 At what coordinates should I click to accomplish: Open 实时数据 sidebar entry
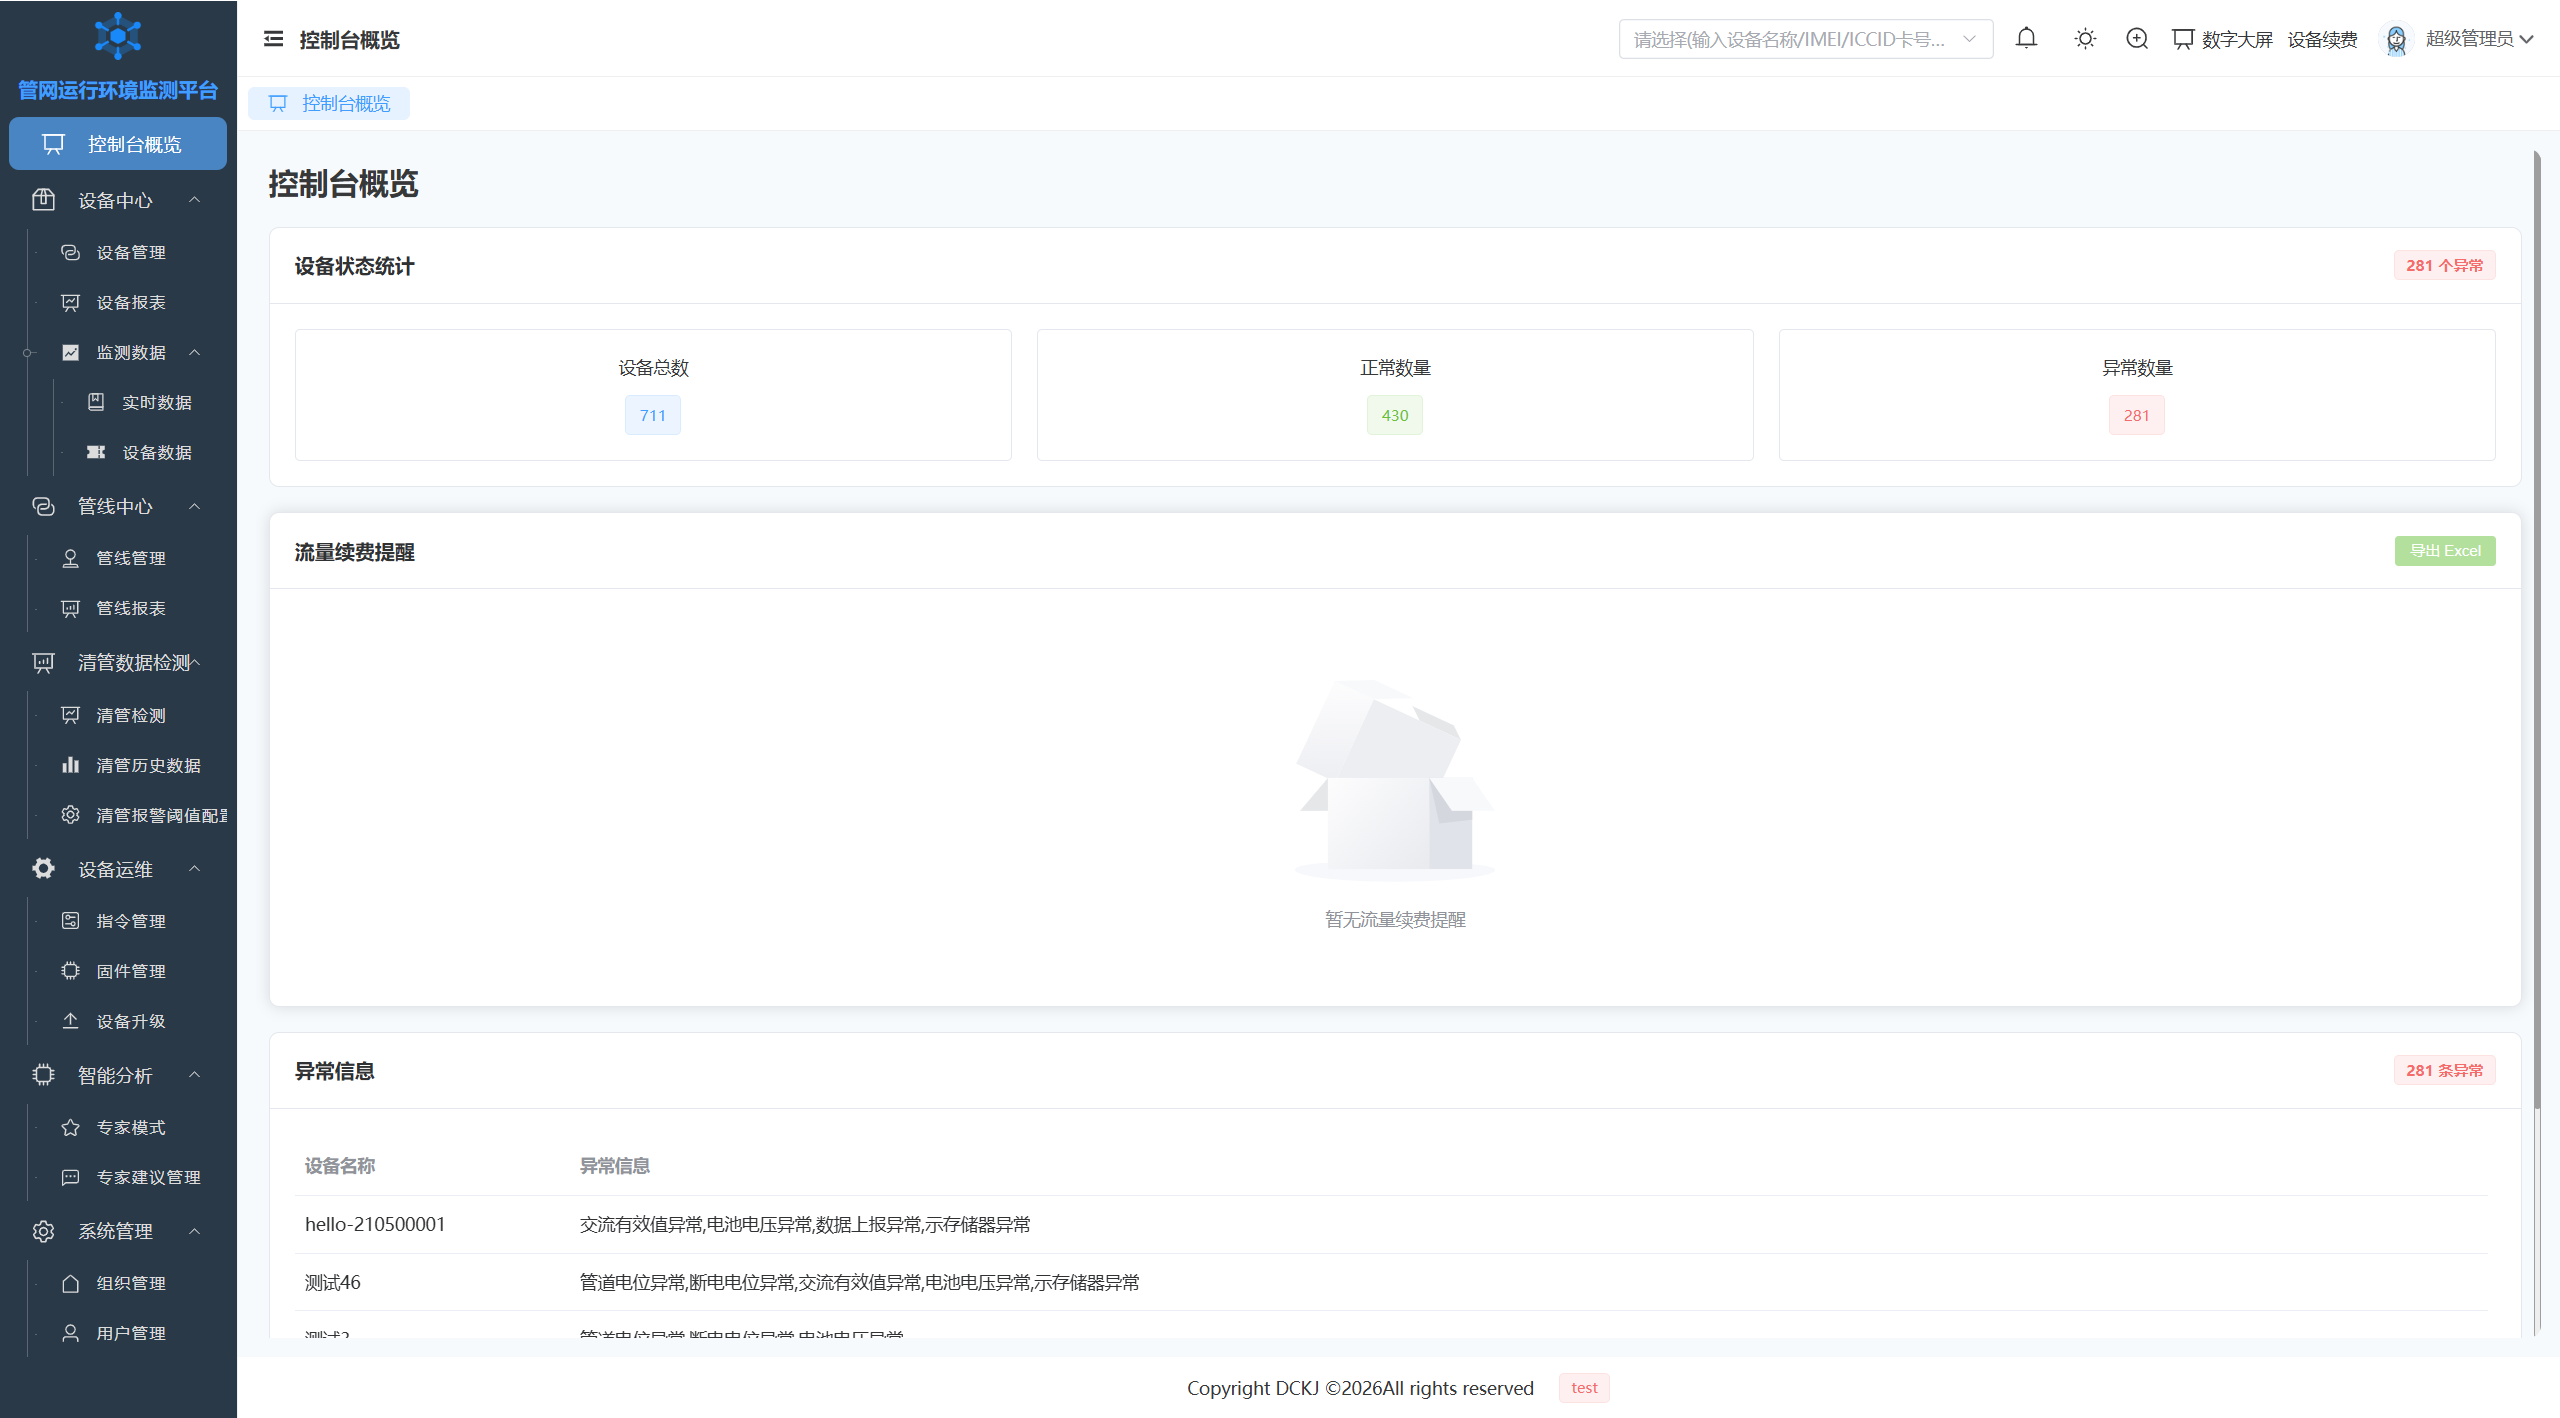[x=157, y=402]
